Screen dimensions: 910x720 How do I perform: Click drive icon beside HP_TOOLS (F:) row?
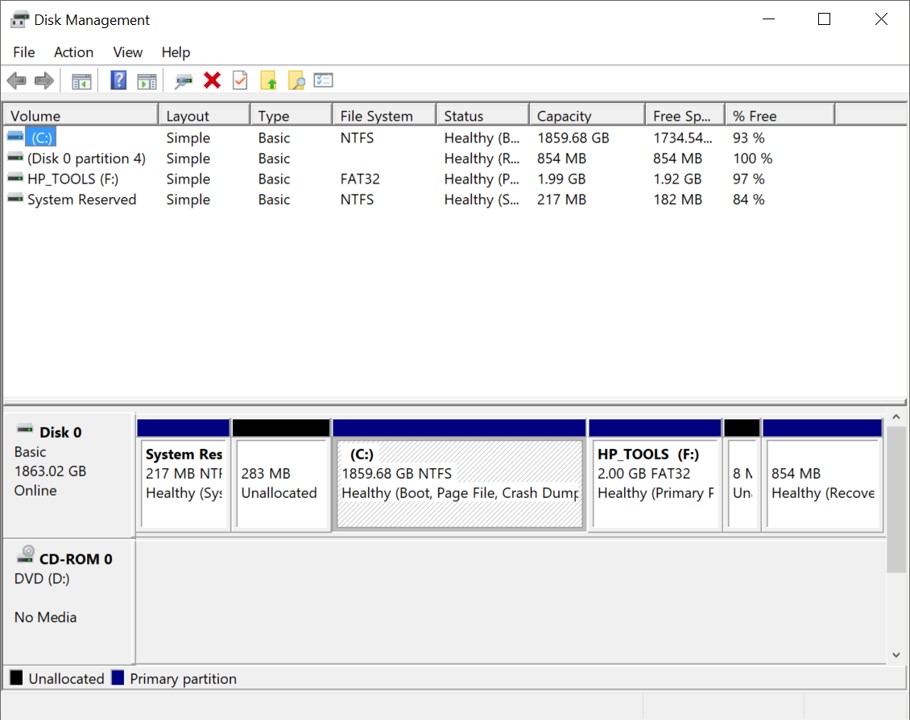click(x=15, y=178)
